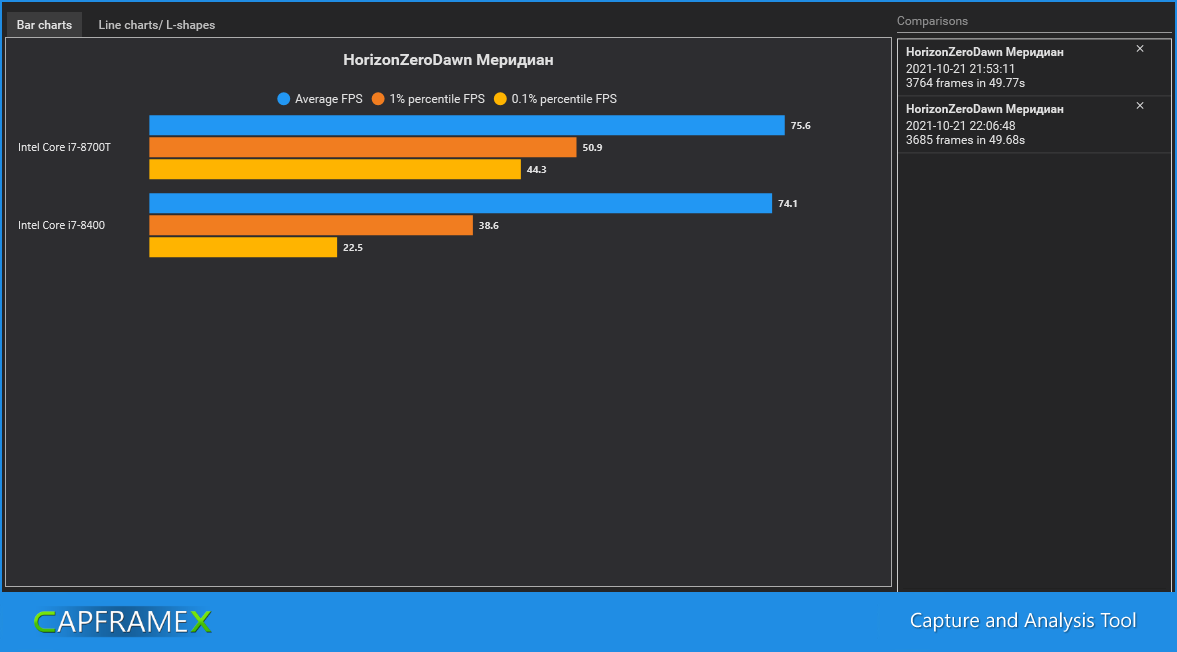Toggle the 0.1% percentile FPS legend dot
This screenshot has height=652, width=1177.
tap(500, 99)
